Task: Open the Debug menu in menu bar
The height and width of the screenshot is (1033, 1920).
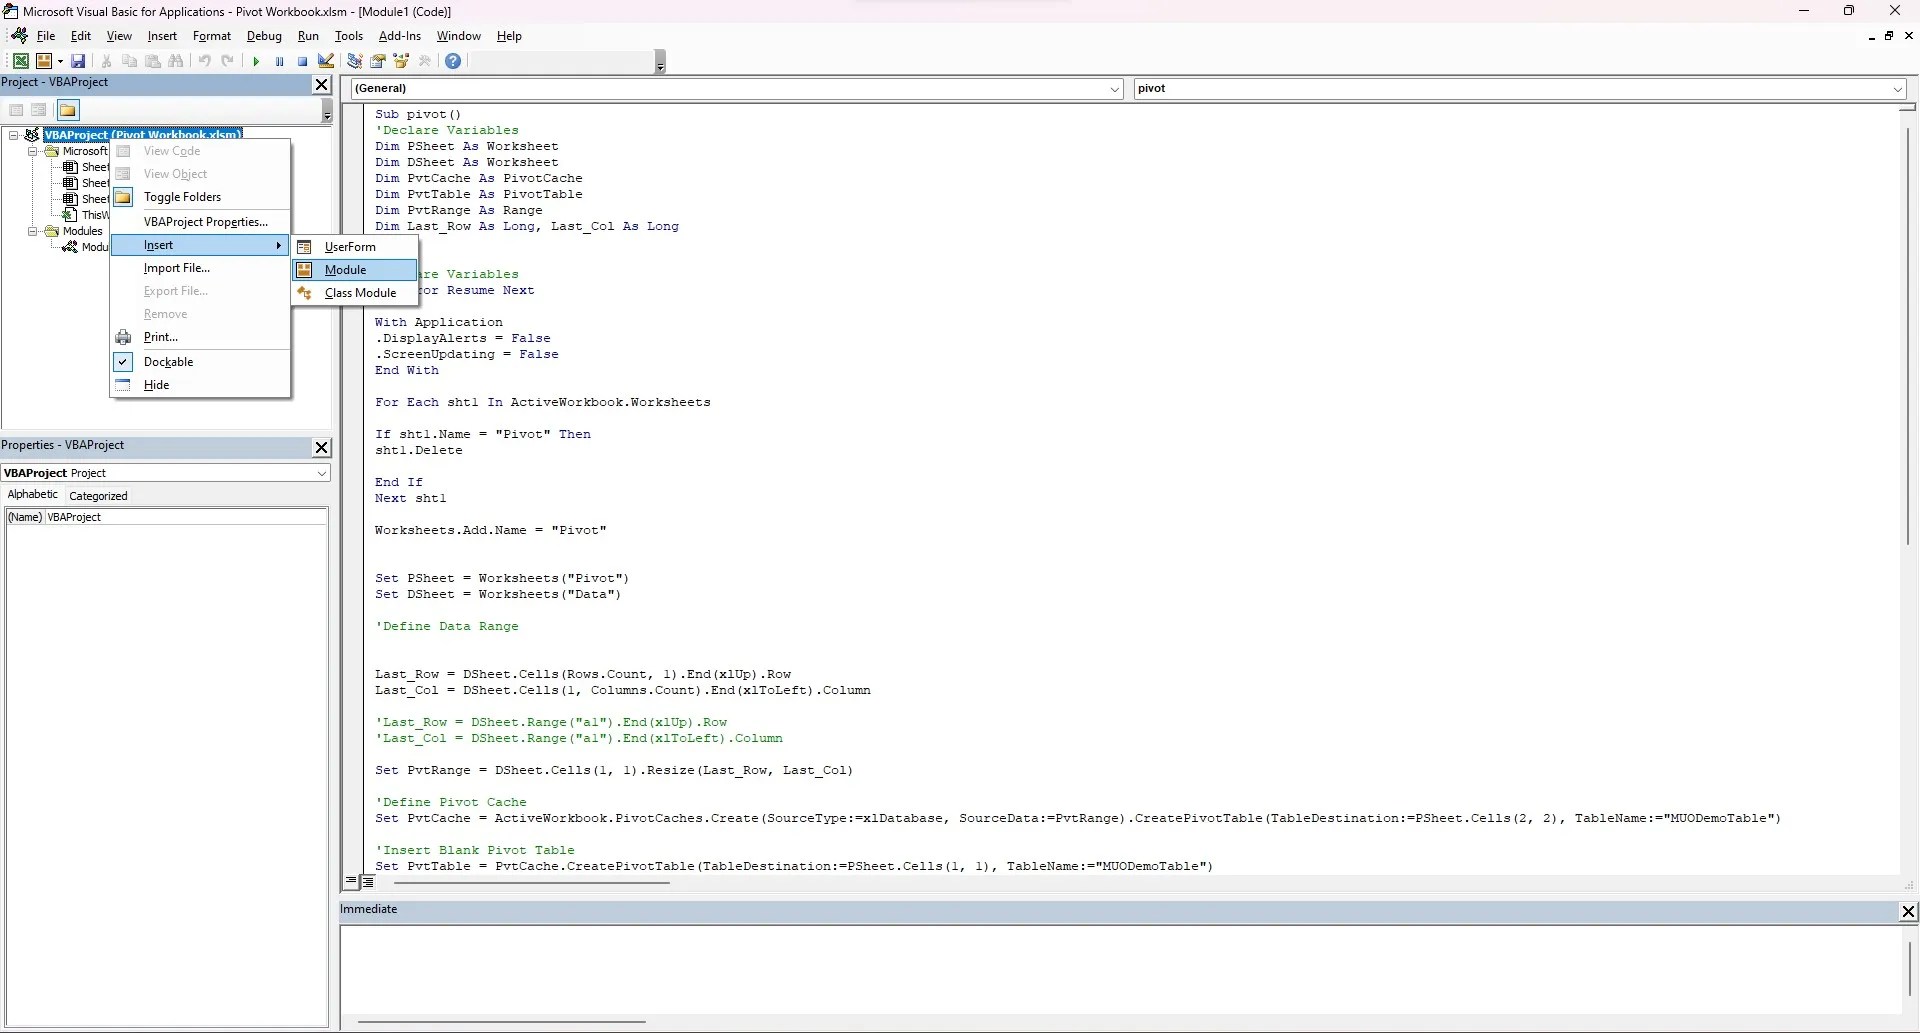Action: click(x=264, y=36)
